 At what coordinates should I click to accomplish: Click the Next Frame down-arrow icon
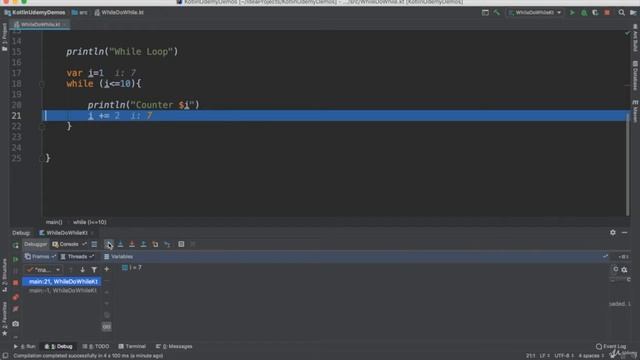click(82, 270)
